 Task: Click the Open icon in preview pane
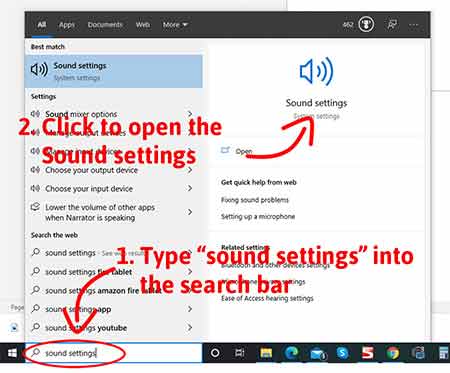(x=226, y=151)
